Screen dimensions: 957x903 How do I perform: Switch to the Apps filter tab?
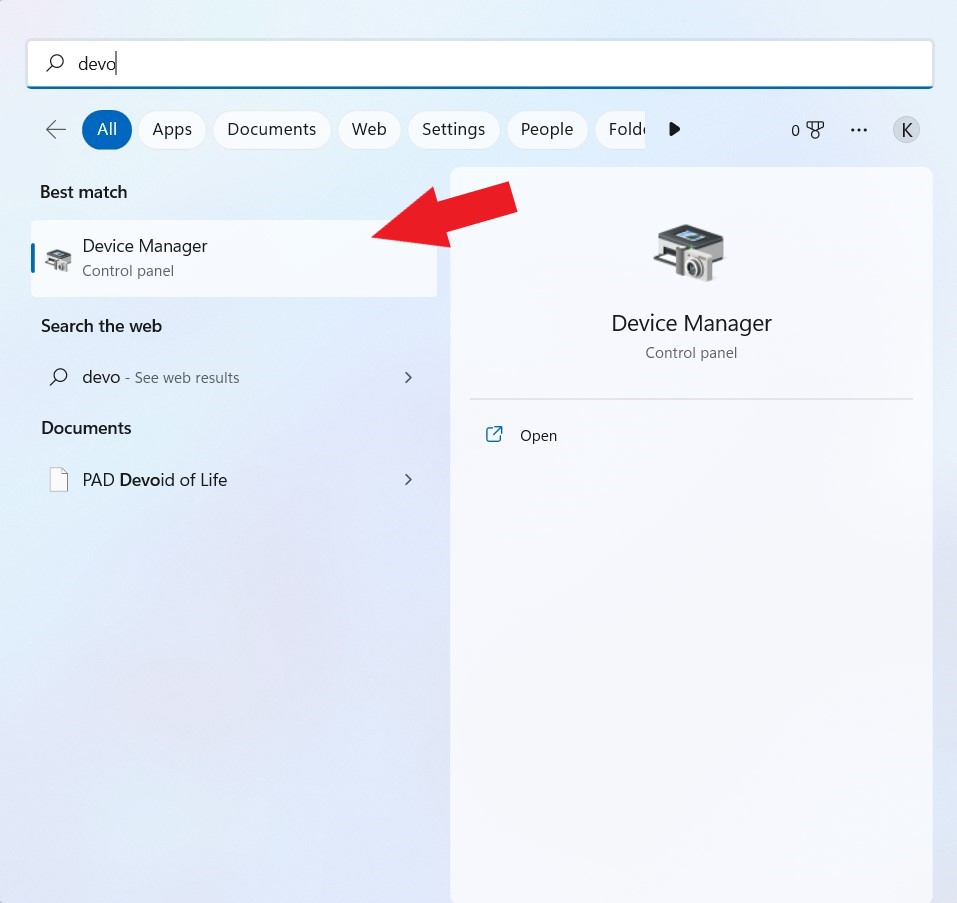click(172, 129)
